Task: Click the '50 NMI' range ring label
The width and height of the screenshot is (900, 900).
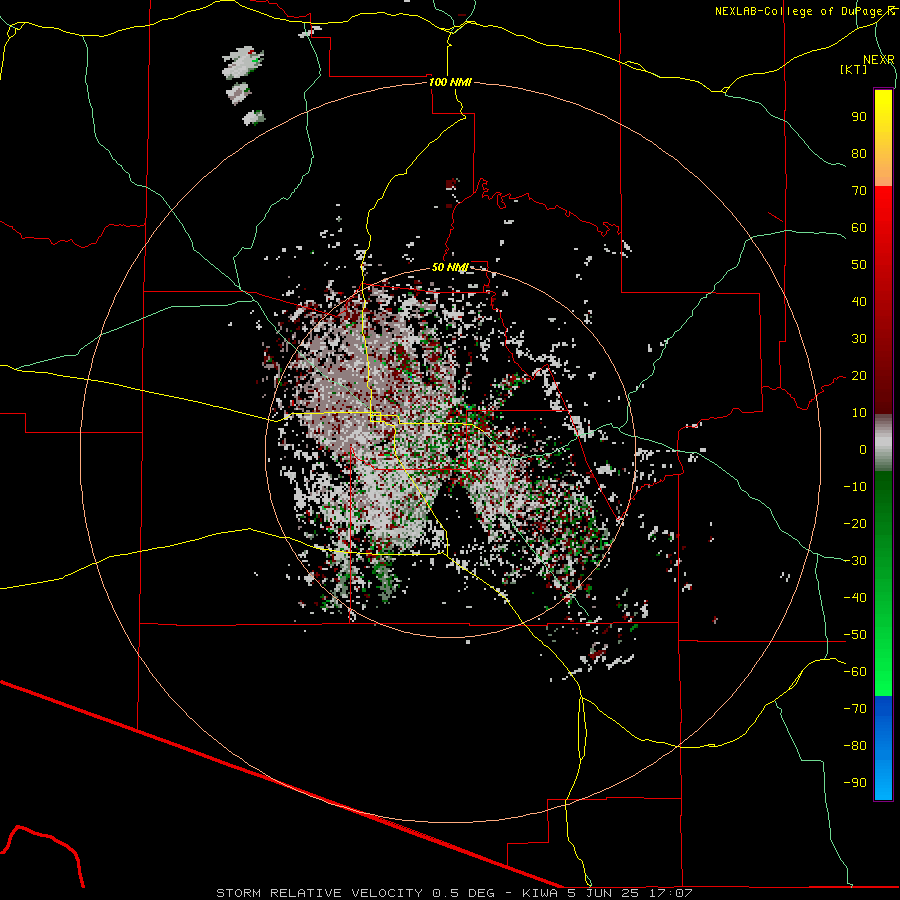Action: point(450,267)
